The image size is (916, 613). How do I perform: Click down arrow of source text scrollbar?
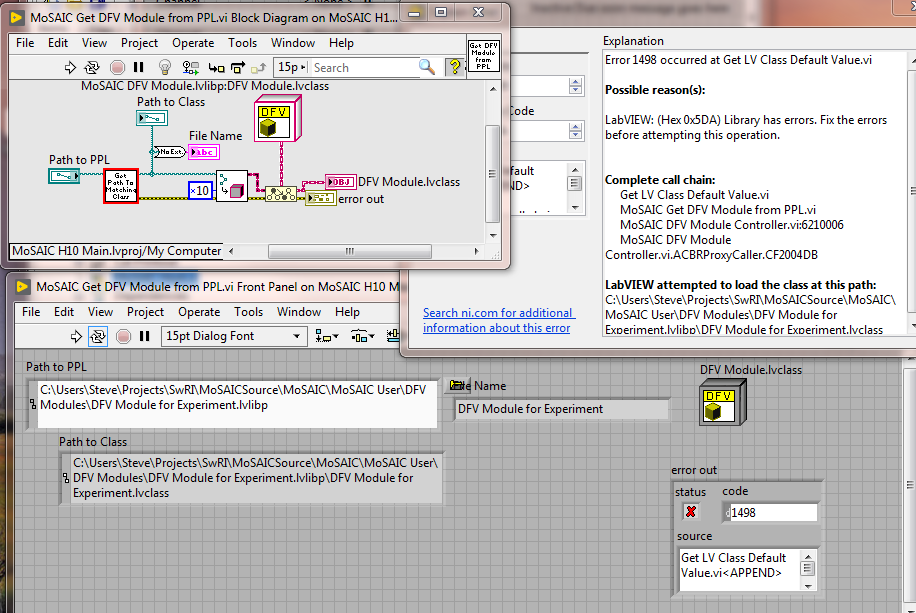point(808,585)
